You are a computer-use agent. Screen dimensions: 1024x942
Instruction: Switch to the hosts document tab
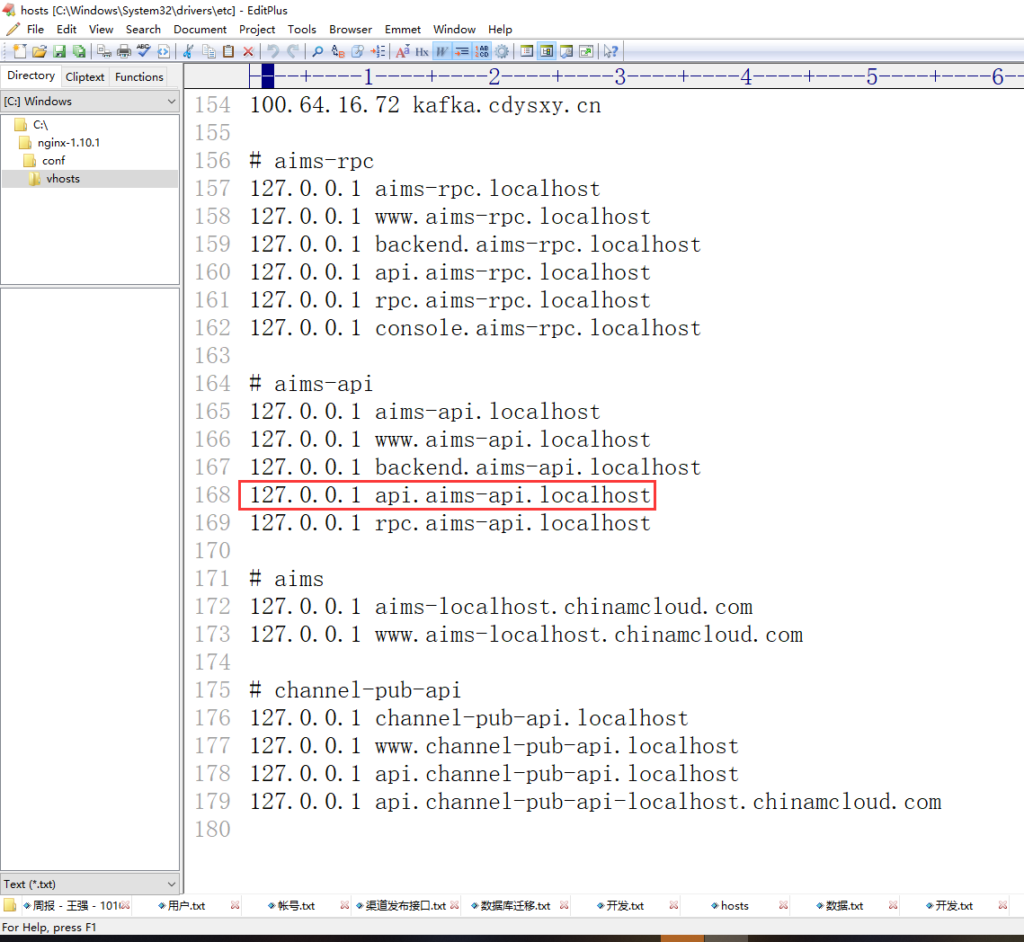pyautogui.click(x=733, y=905)
